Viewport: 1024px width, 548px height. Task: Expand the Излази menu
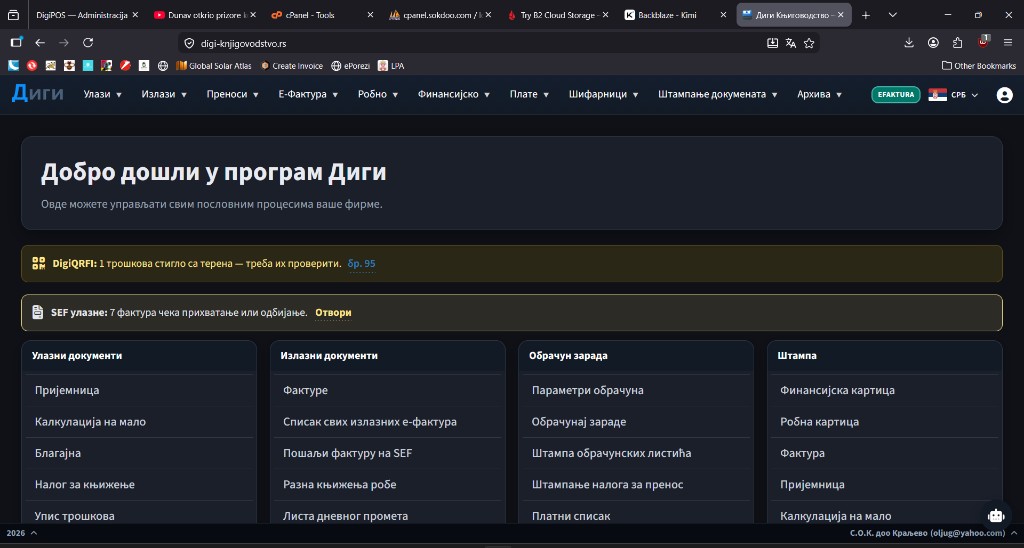coord(164,94)
